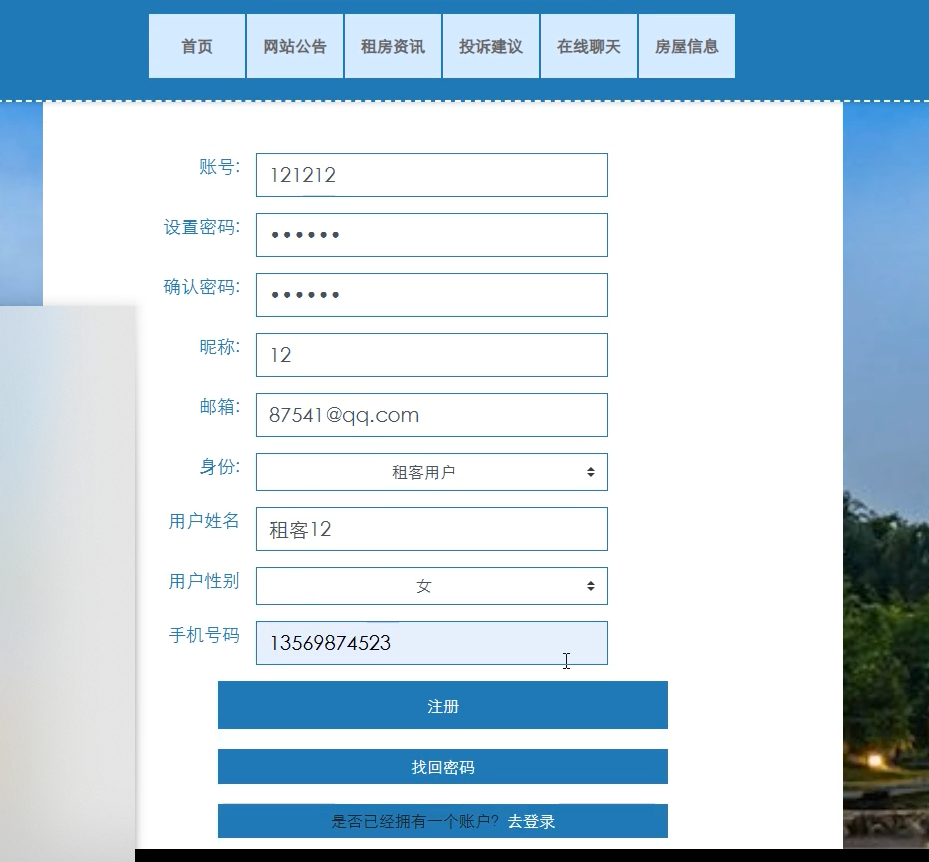Go to the 租房资讯 tab
This screenshot has width=929, height=862.
(x=393, y=46)
